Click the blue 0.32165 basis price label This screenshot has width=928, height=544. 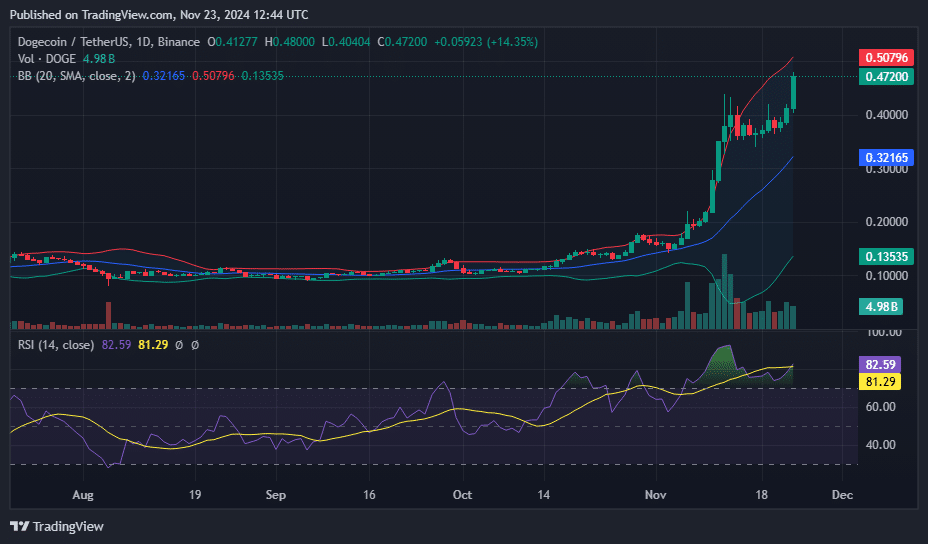[x=886, y=157]
